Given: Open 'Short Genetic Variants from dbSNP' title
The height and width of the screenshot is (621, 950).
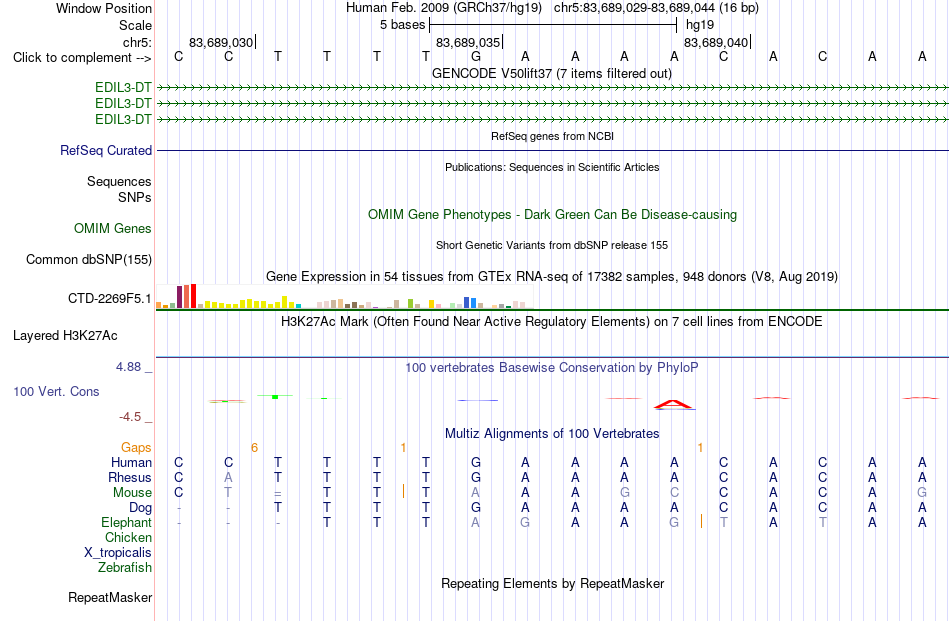Looking at the screenshot, I should click(x=552, y=245).
